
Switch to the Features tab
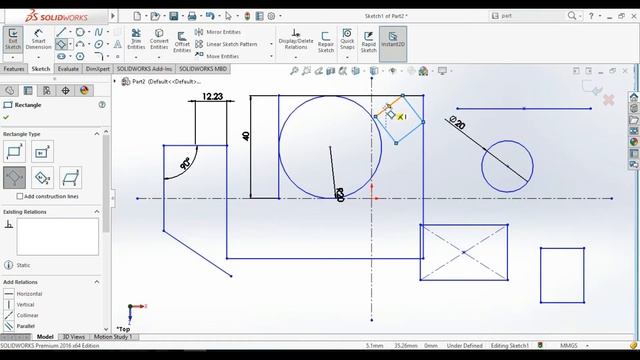pos(14,69)
